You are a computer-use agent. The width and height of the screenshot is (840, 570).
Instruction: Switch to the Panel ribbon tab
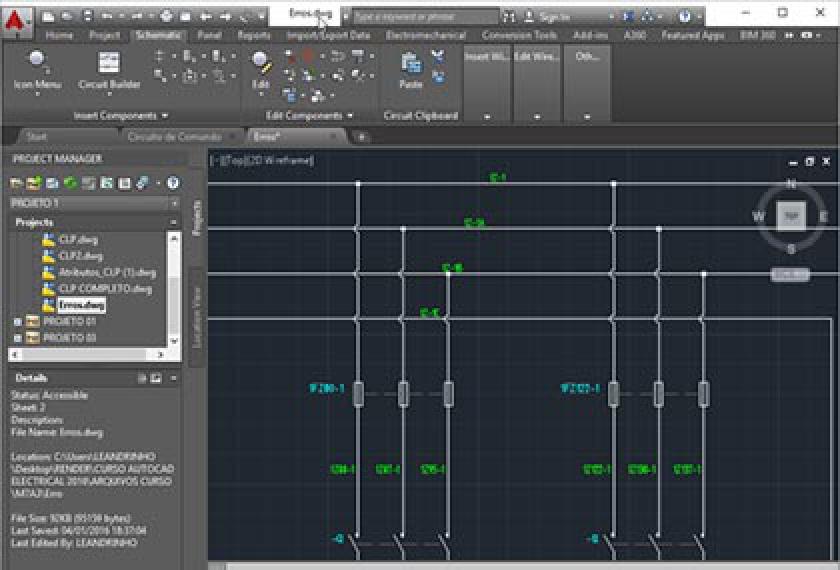coord(209,35)
